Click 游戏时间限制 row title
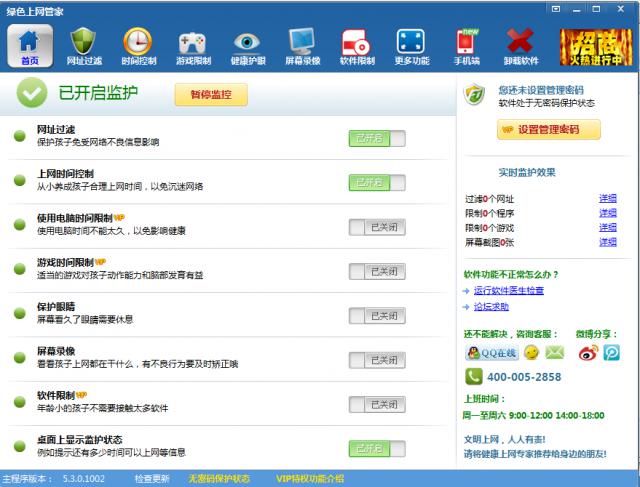 [x=65, y=262]
